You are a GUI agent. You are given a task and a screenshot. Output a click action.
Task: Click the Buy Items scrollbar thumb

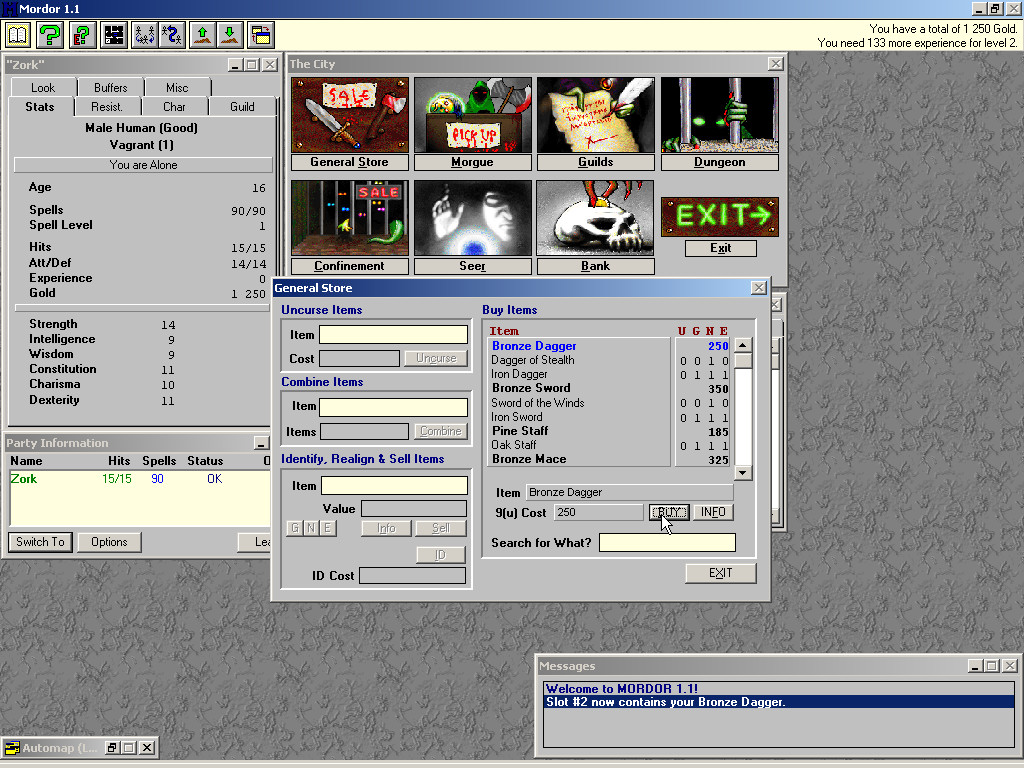(x=743, y=360)
